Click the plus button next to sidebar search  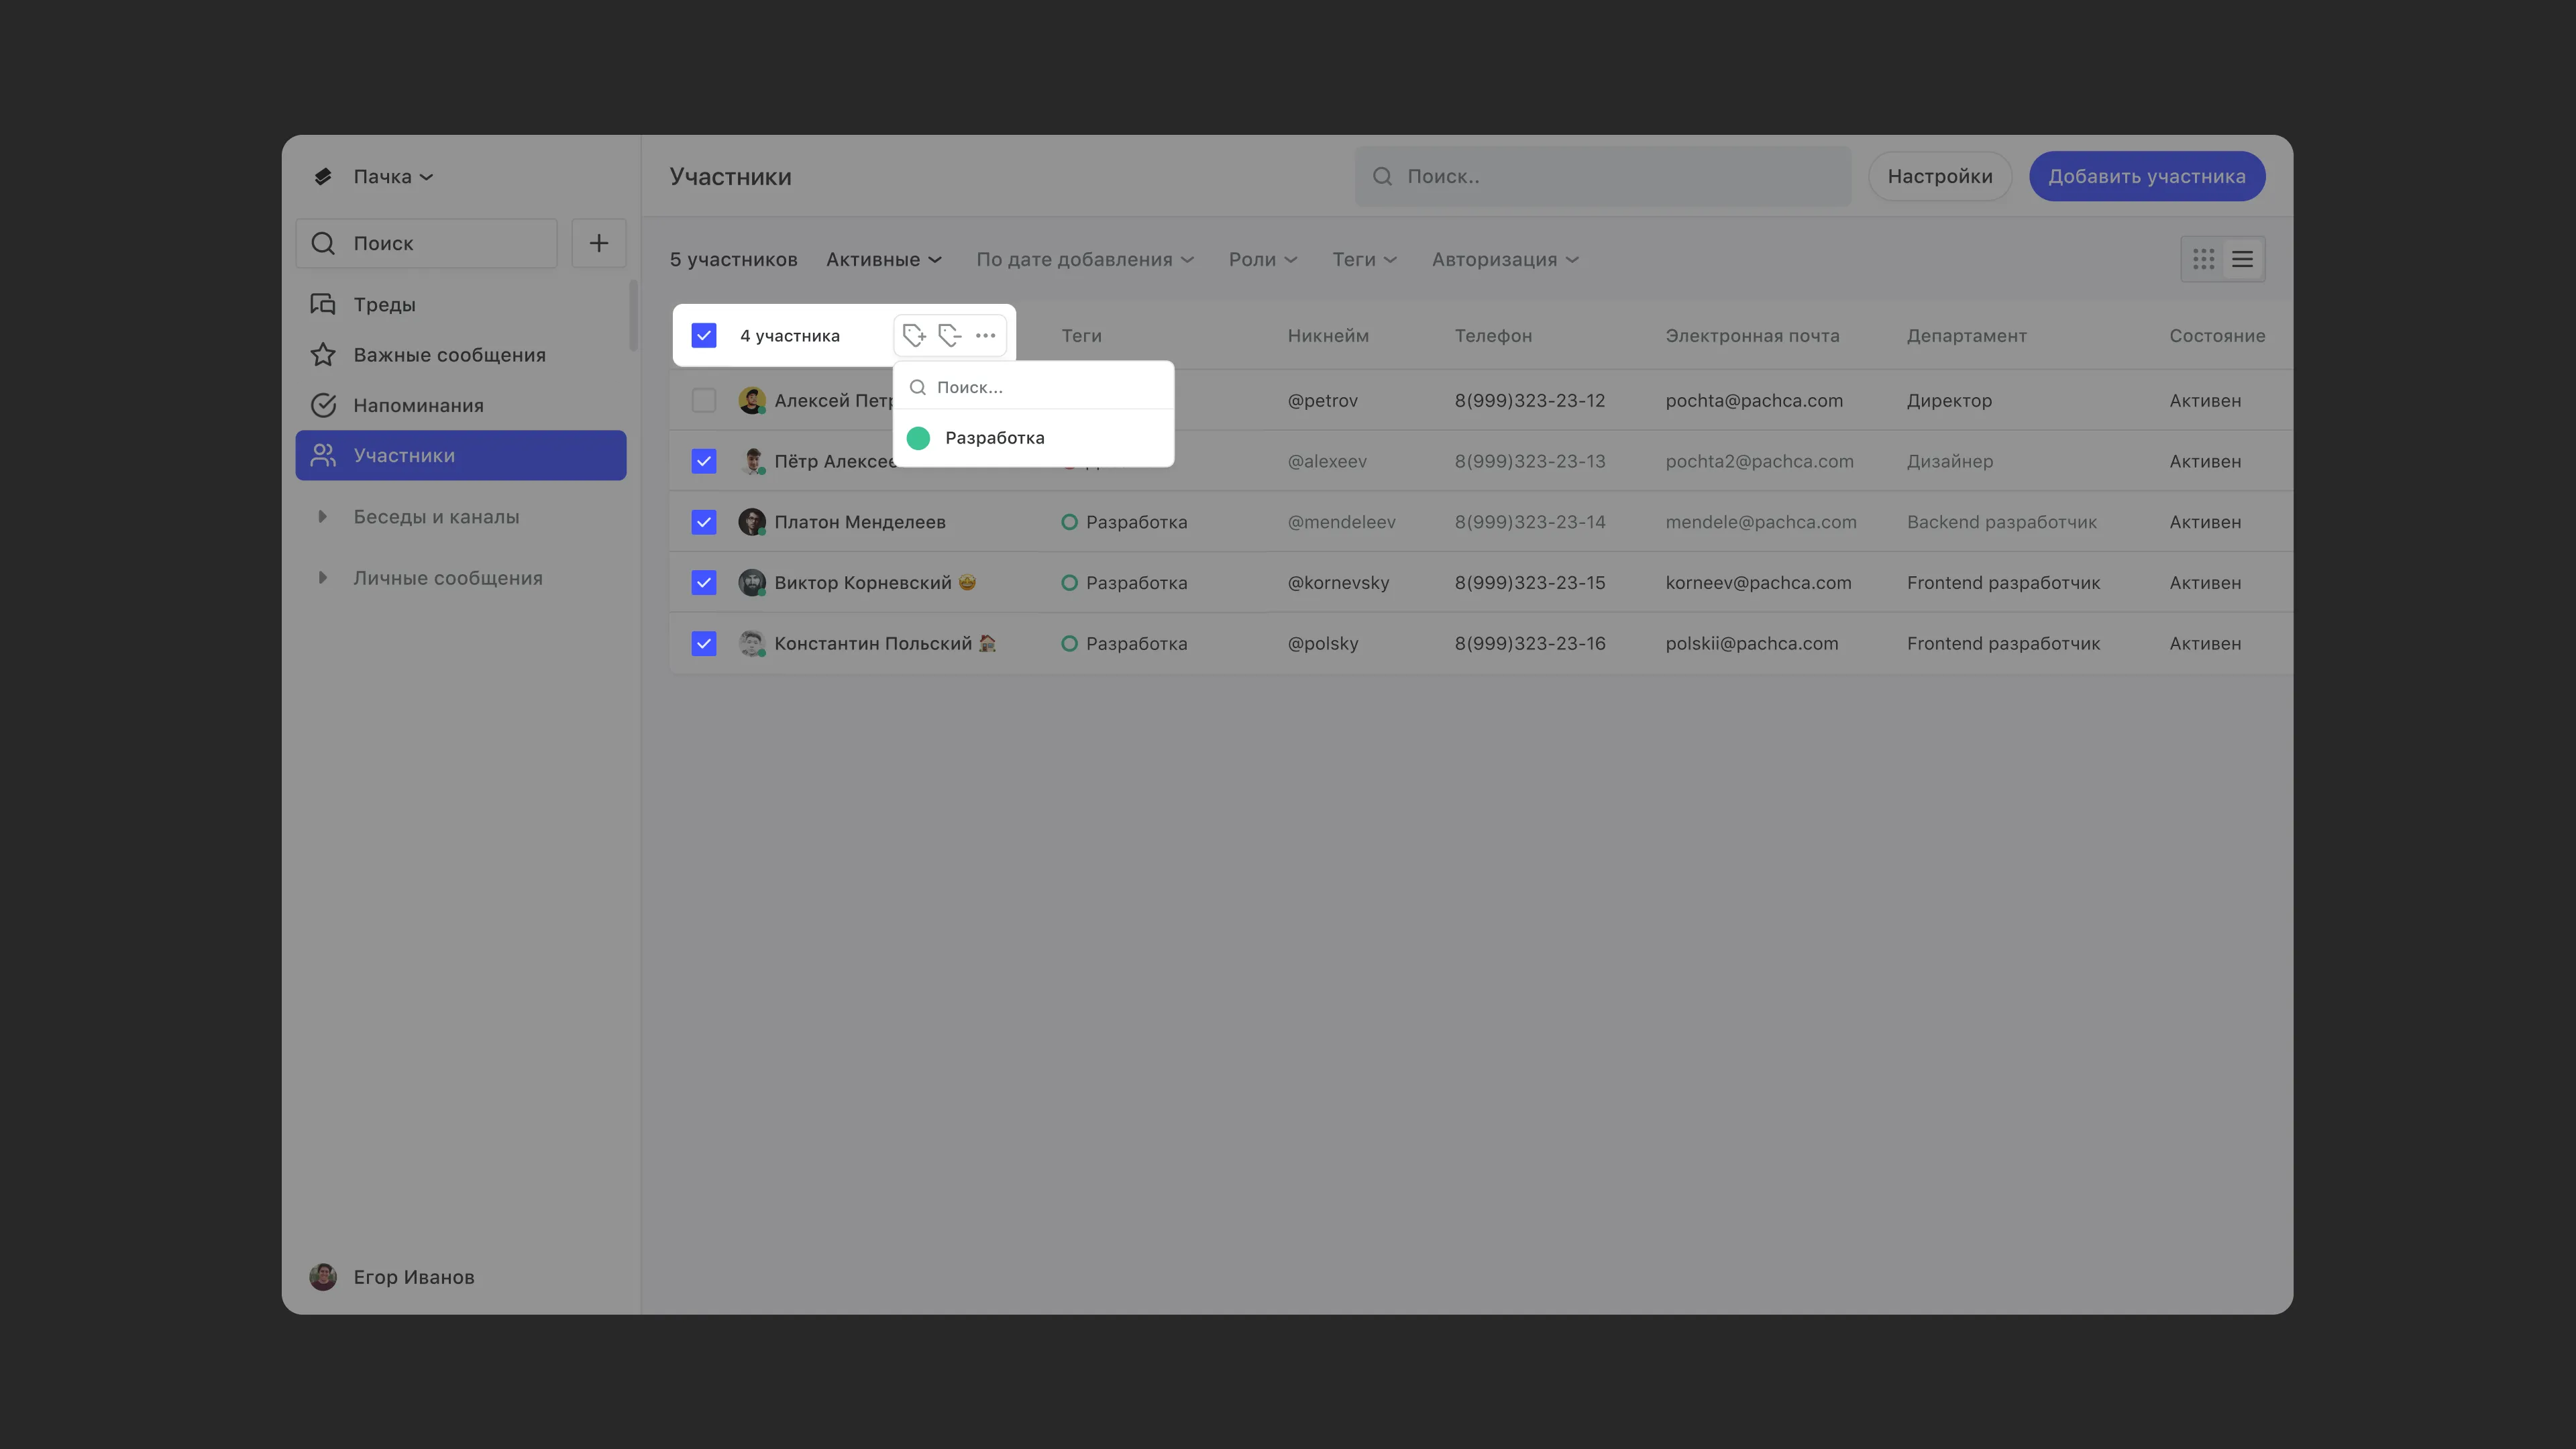pyautogui.click(x=598, y=243)
